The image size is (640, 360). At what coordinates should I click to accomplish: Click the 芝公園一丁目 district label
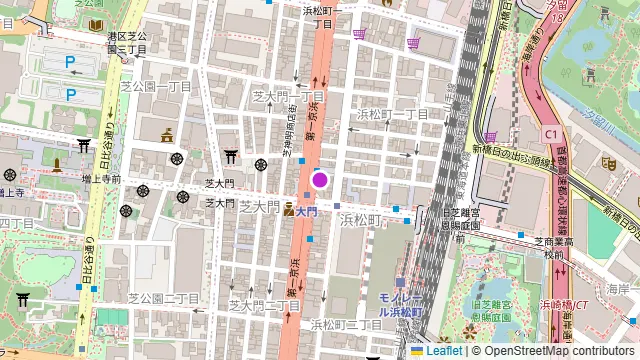tap(156, 87)
